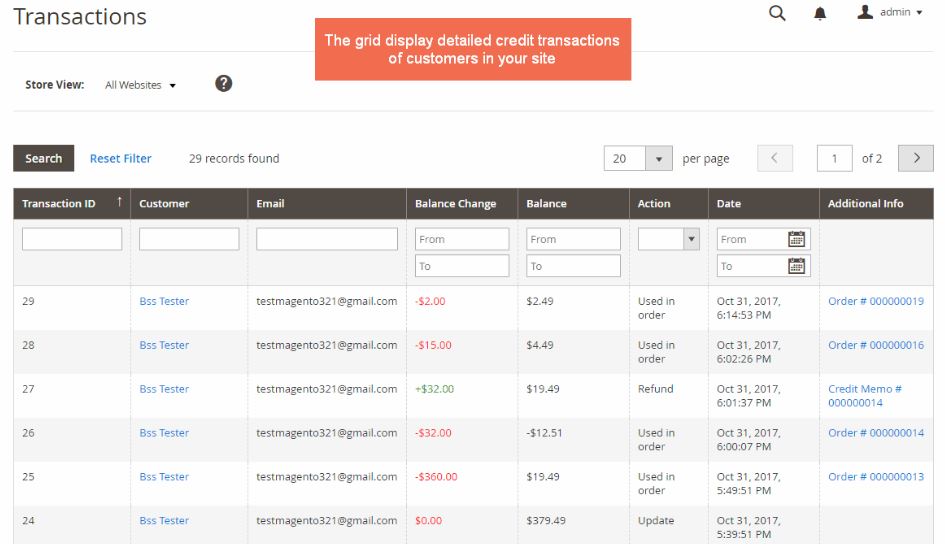Click the search magnifier icon

[777, 13]
